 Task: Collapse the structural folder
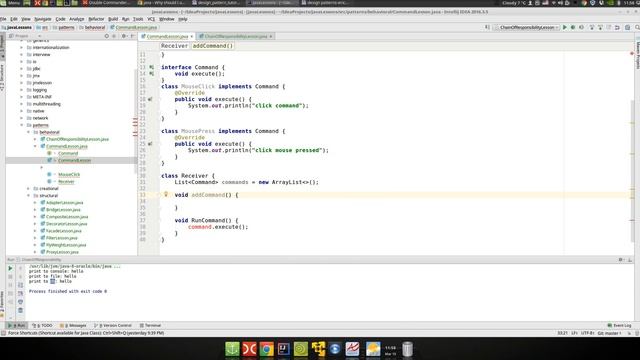29,196
